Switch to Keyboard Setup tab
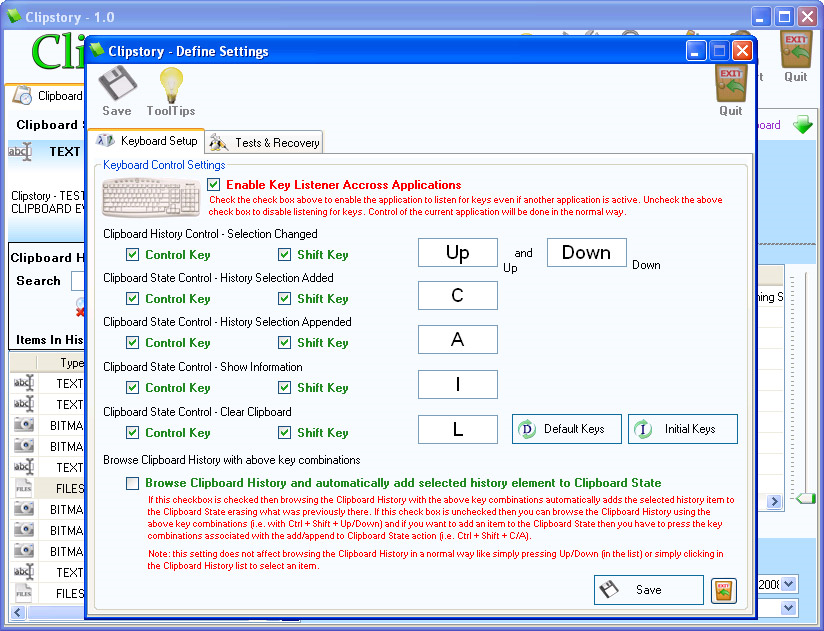Image resolution: width=824 pixels, height=631 pixels. click(x=147, y=141)
